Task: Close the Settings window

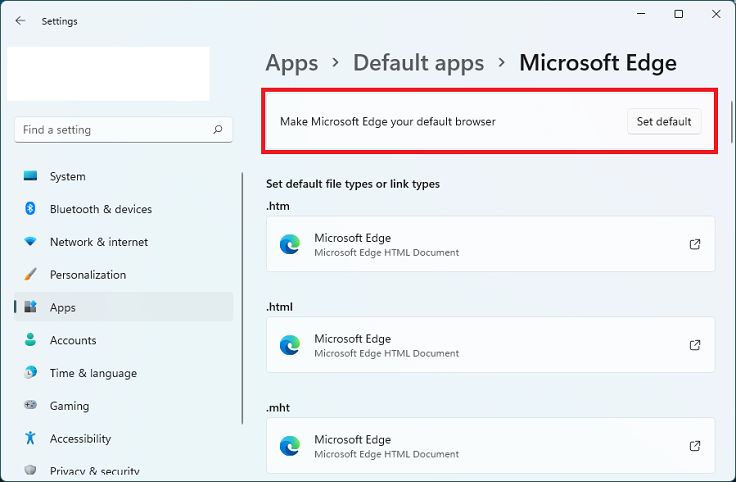Action: click(x=716, y=14)
